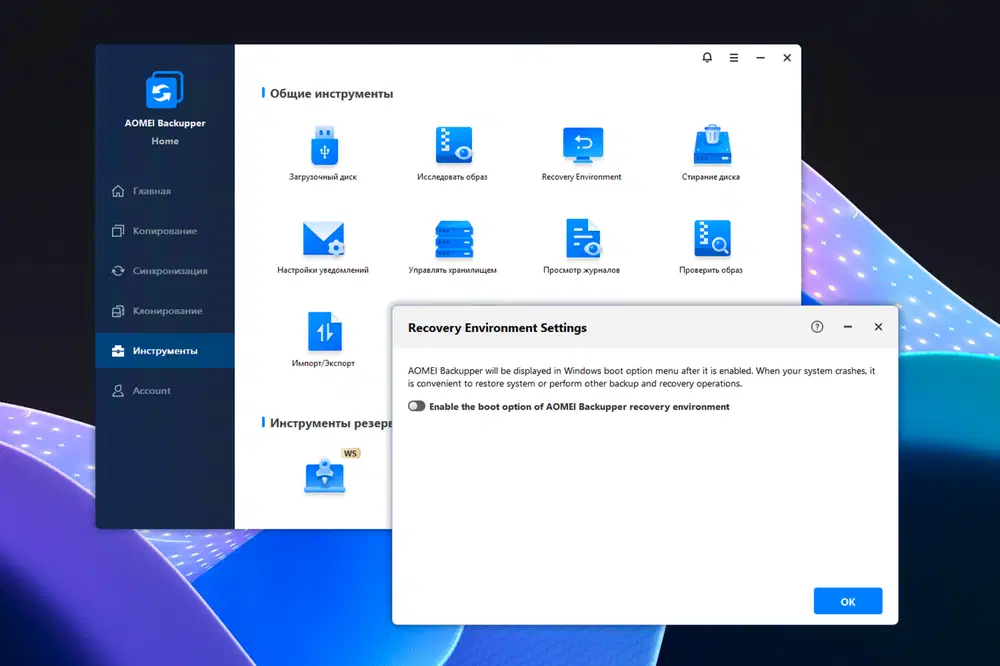Go to Главная home section
The height and width of the screenshot is (666, 1000).
[165, 191]
